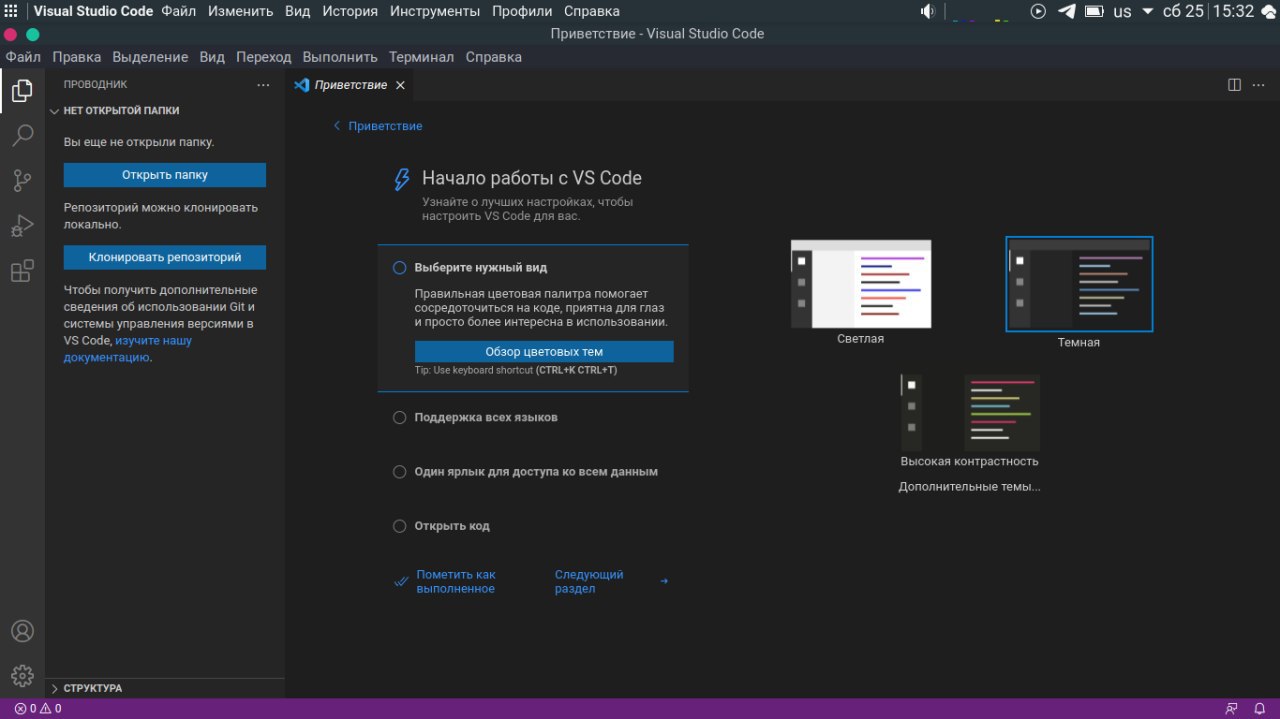Open the Выделение menu
This screenshot has height=719, width=1280.
(x=150, y=57)
